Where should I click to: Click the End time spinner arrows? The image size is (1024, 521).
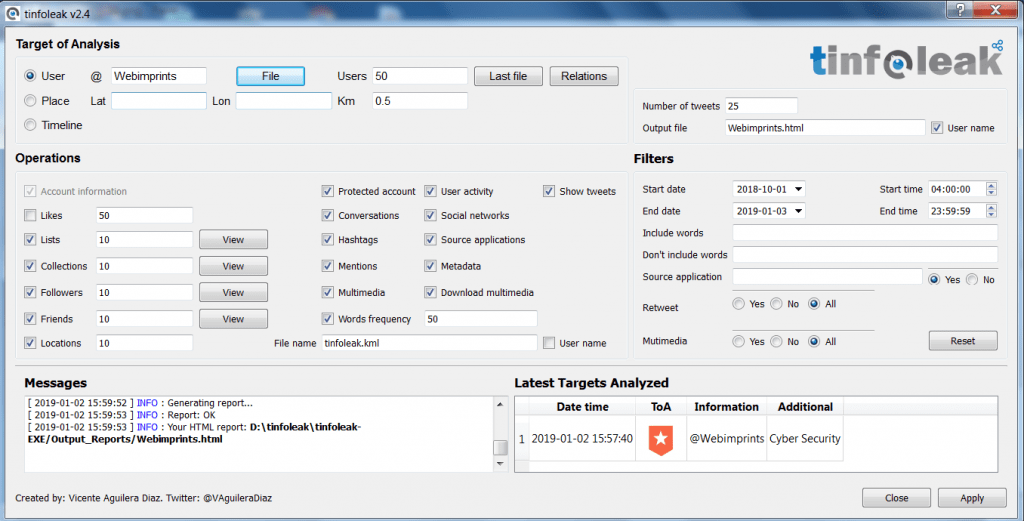coord(991,211)
